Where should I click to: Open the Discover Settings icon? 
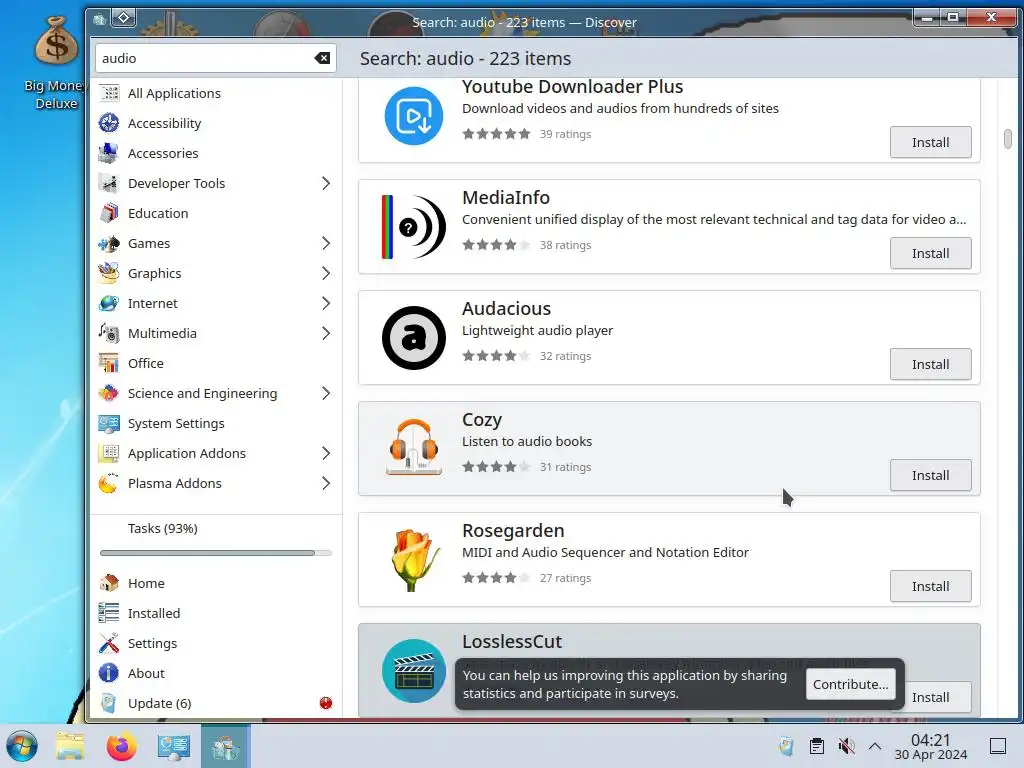(x=109, y=643)
